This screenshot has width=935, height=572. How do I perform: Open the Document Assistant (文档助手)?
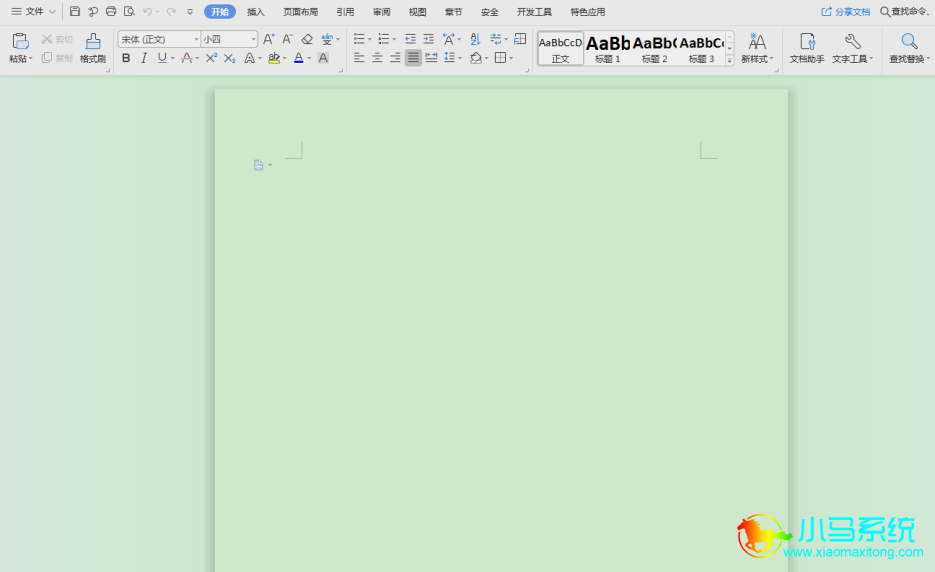[807, 48]
